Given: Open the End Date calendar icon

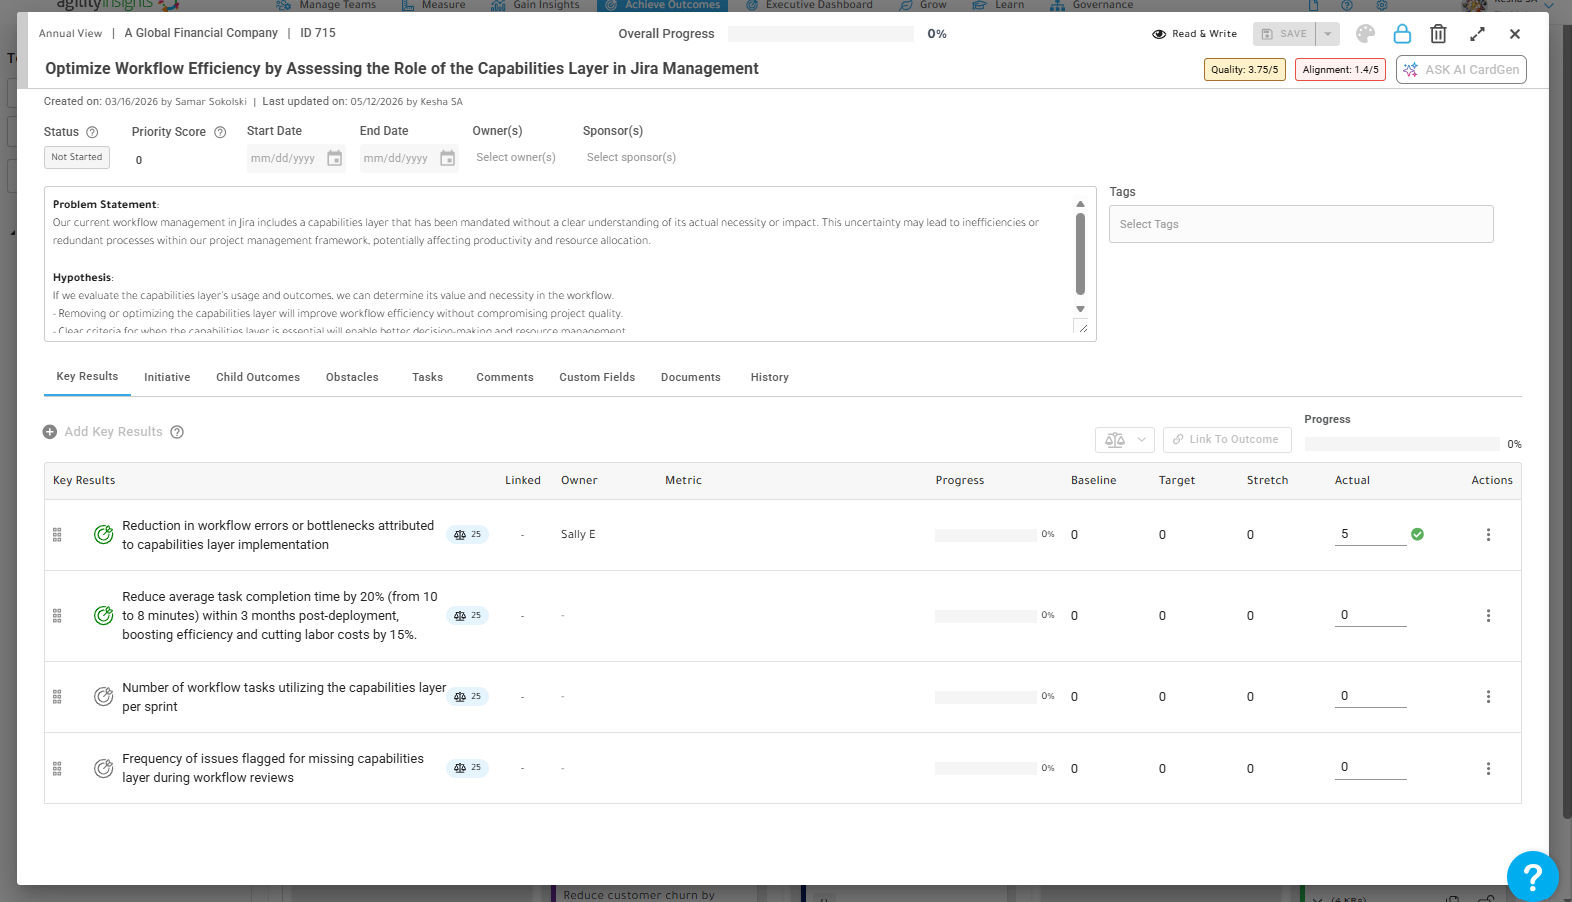Looking at the screenshot, I should pos(448,158).
